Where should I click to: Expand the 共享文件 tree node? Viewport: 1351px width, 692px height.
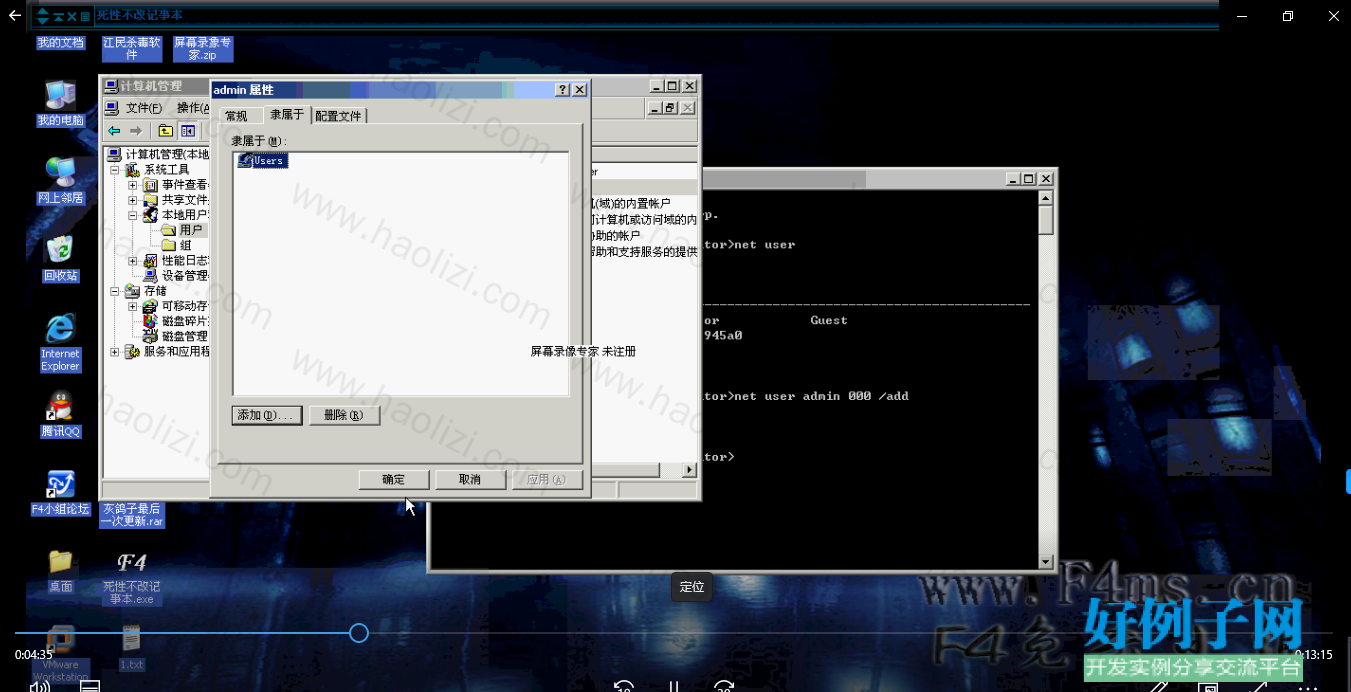point(133,200)
